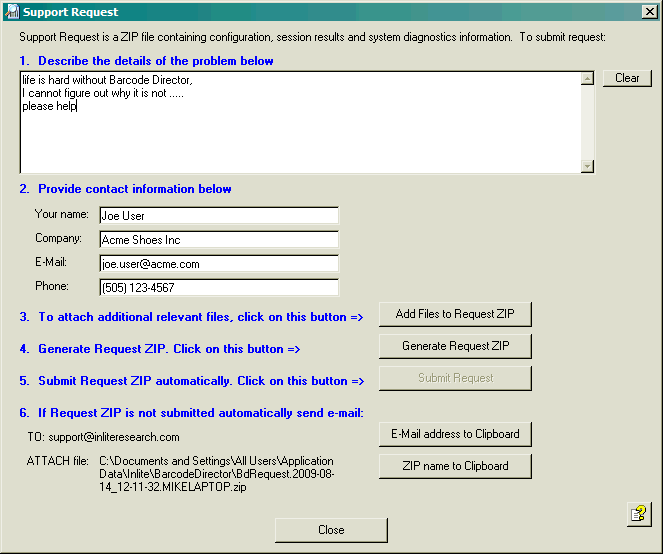Image resolution: width=663 pixels, height=554 pixels.
Task: Close the dialog using the title bar X
Action: click(649, 12)
